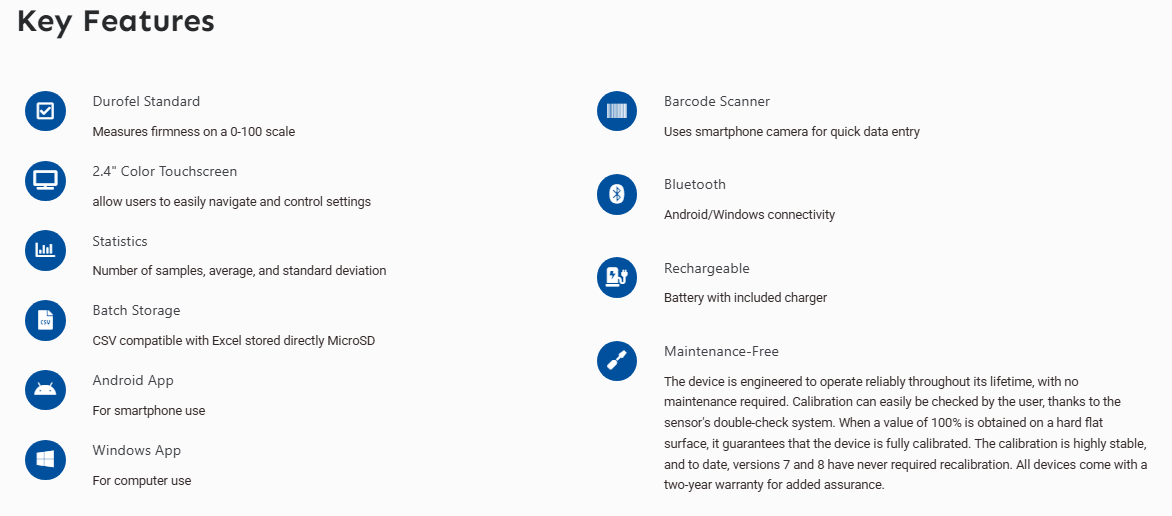Click the Bluetooth symbol icon
This screenshot has height=516, width=1172.
pos(617,194)
